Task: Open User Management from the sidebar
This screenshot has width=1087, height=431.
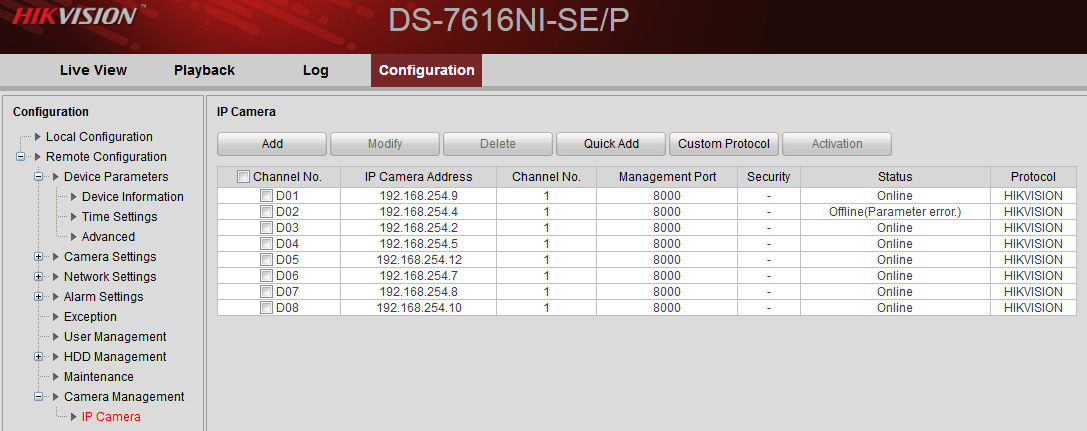Action: click(x=115, y=337)
